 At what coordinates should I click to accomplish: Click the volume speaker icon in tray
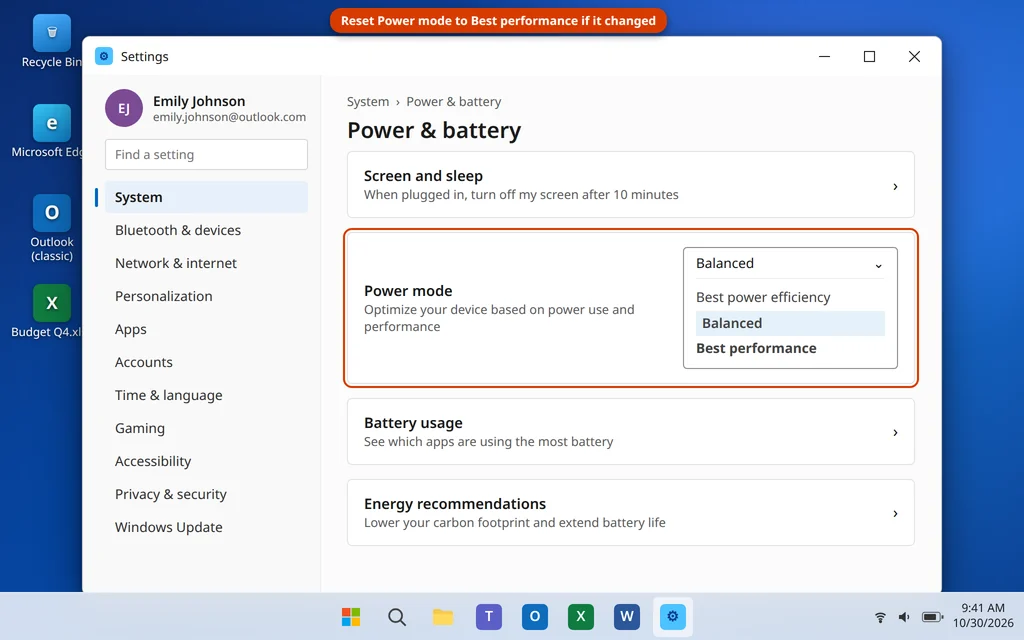coord(904,617)
